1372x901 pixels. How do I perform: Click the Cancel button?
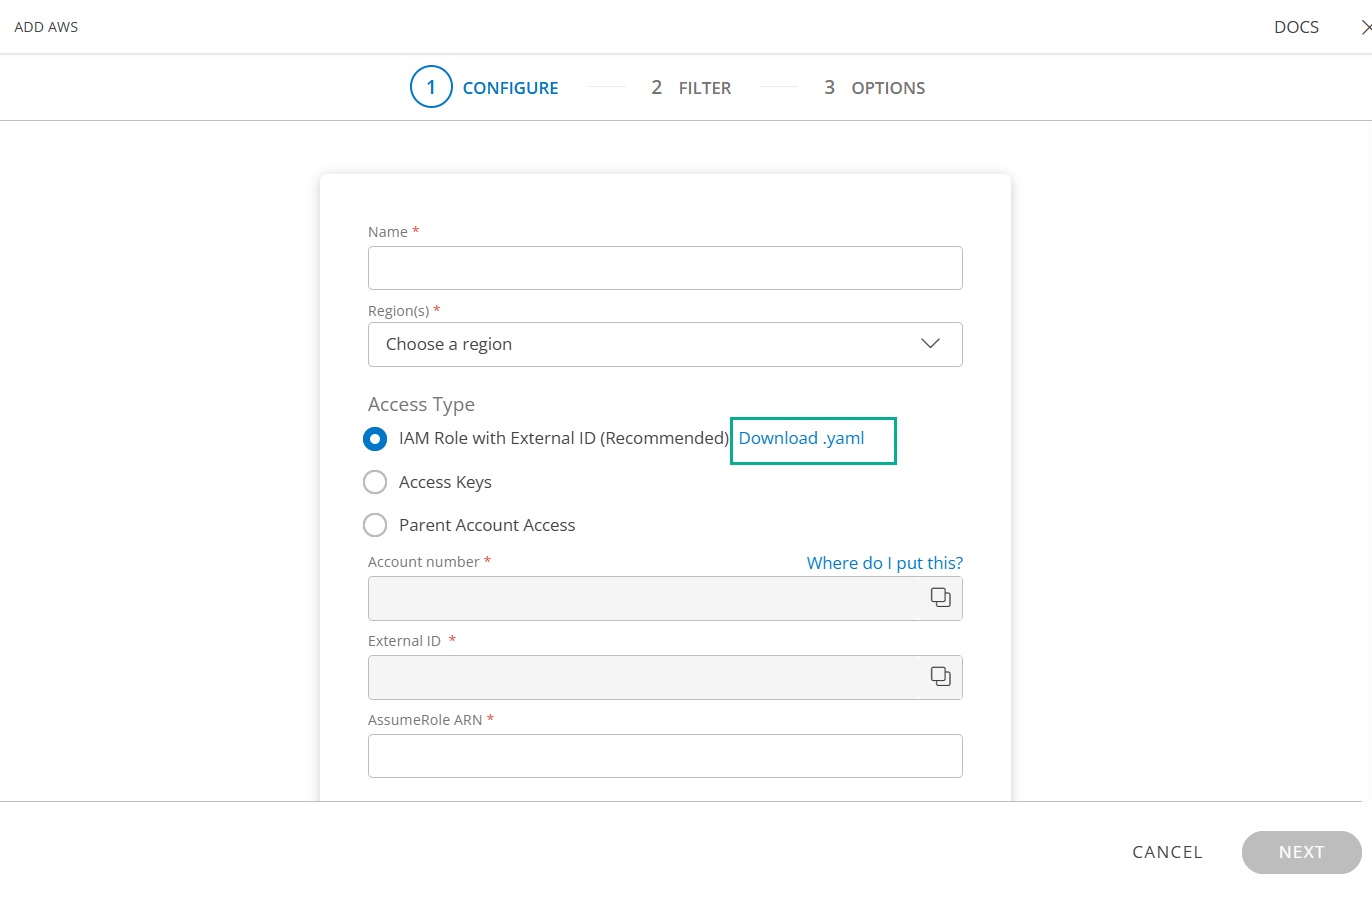click(1167, 852)
